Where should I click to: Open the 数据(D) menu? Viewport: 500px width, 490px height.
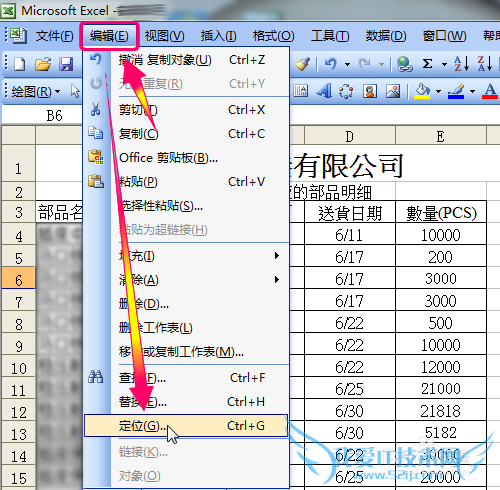point(386,36)
